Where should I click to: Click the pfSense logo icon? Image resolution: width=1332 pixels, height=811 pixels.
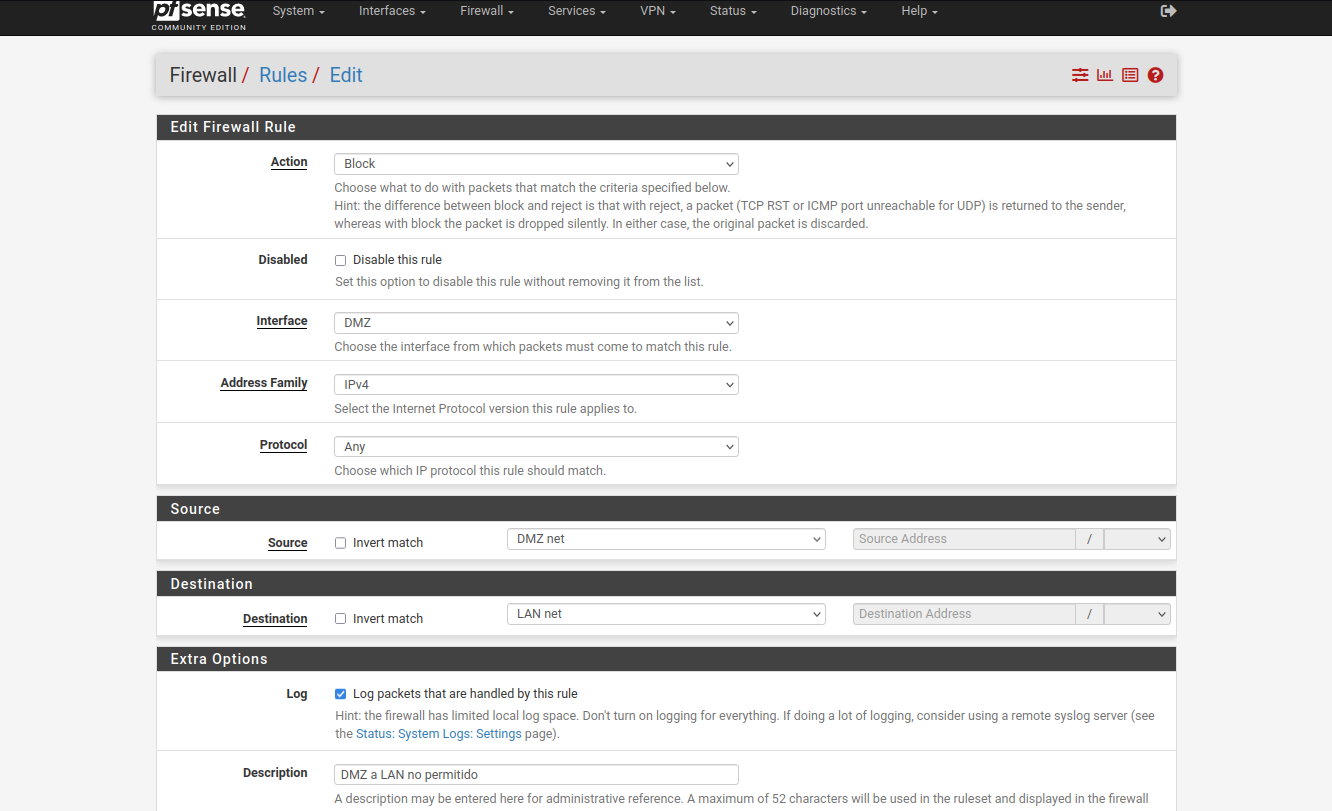pyautogui.click(x=198, y=14)
